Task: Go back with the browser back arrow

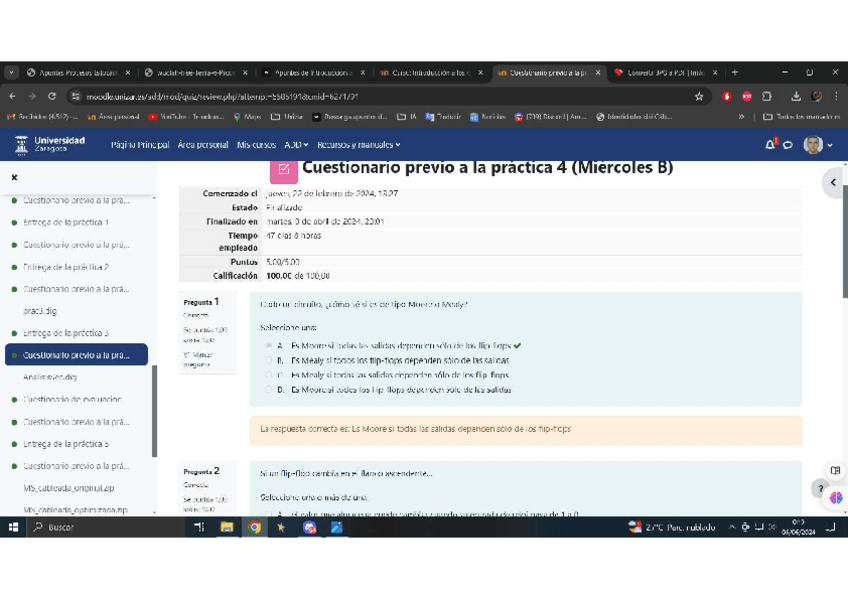Action: pos(12,96)
